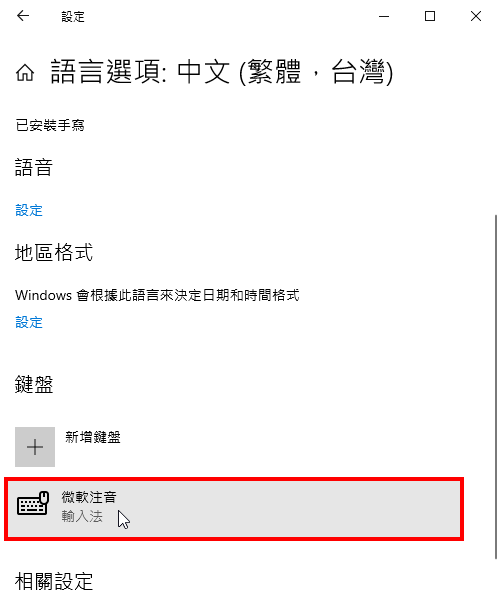498x592 pixels.
Task: Open the 設定 link under 地區格式
Action: click(29, 322)
